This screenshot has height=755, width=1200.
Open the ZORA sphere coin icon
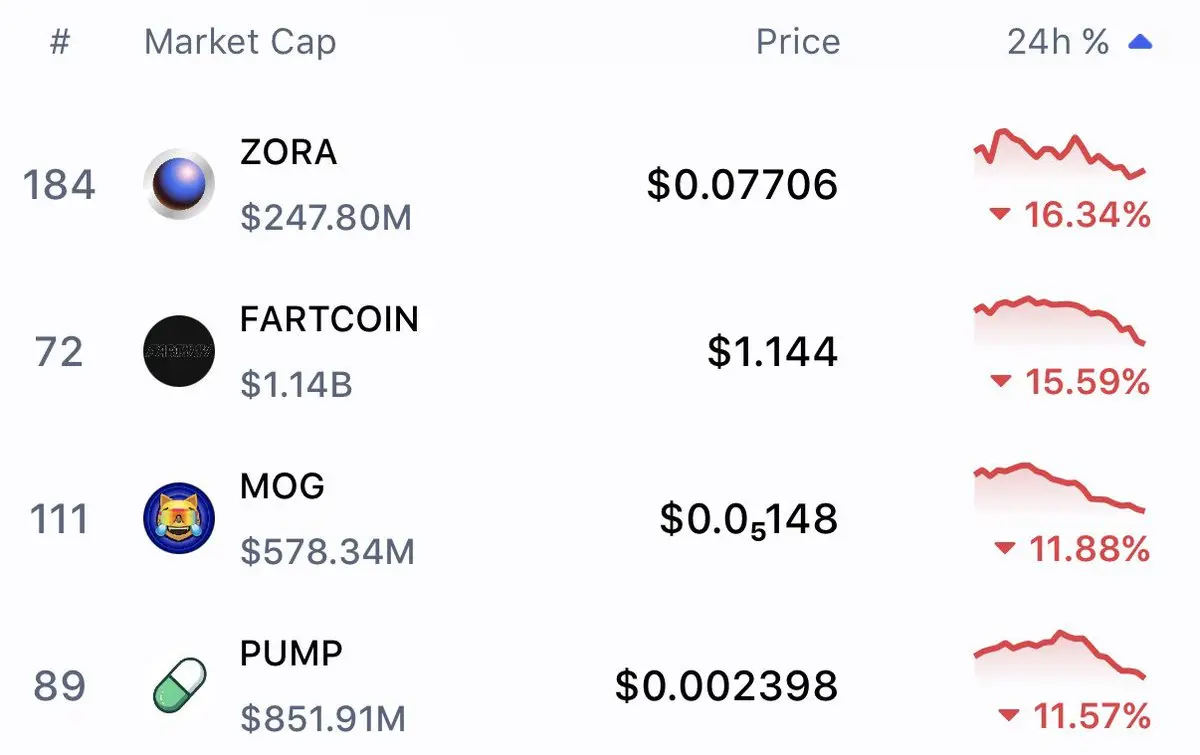pos(179,184)
